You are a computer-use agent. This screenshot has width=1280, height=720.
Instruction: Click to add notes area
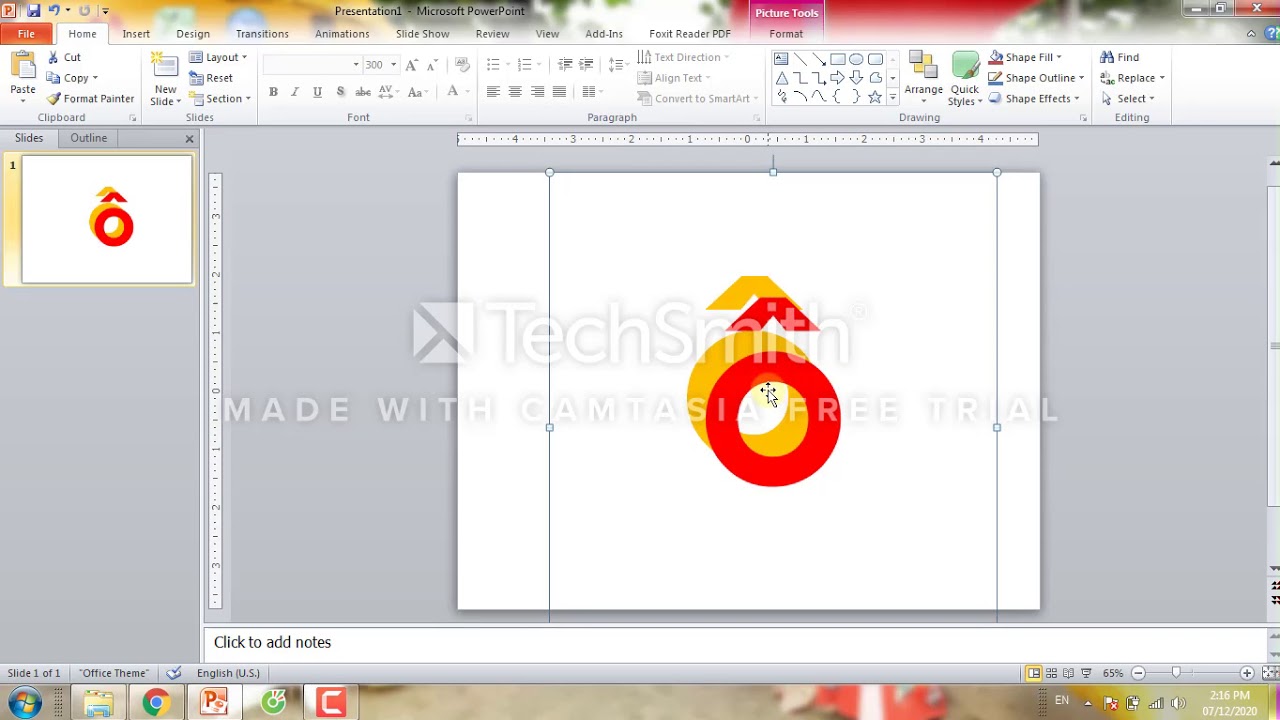click(735, 642)
